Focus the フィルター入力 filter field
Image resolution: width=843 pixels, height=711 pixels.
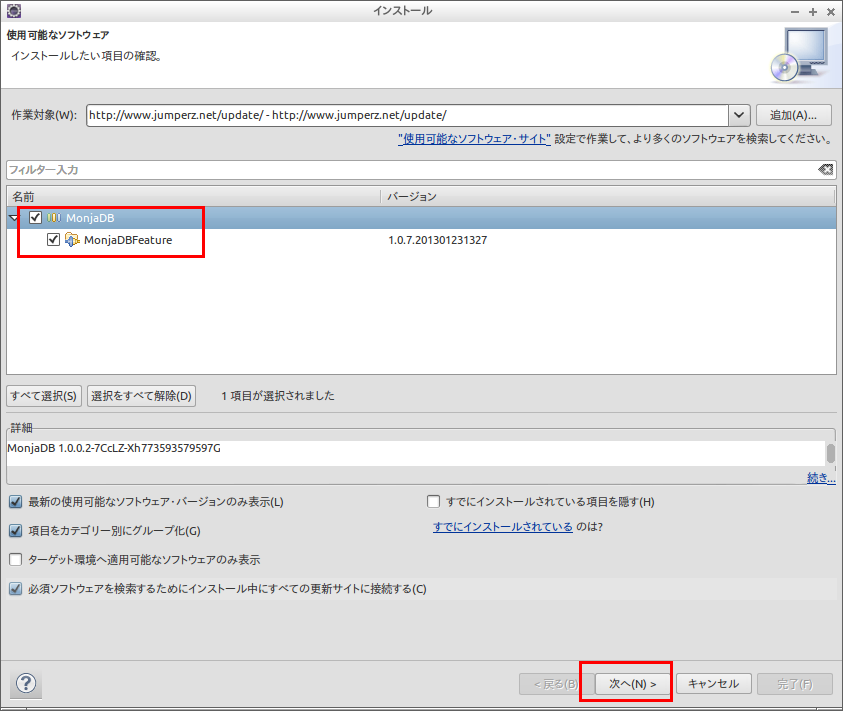pos(412,170)
